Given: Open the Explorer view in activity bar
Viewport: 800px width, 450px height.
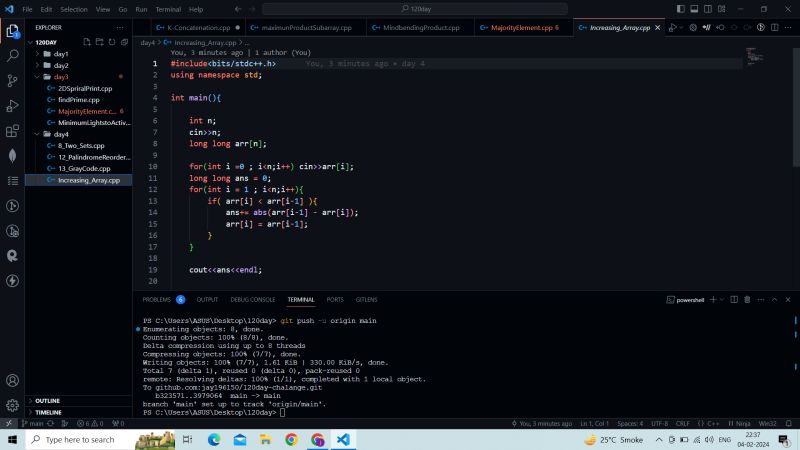Looking at the screenshot, I should click(x=12, y=31).
